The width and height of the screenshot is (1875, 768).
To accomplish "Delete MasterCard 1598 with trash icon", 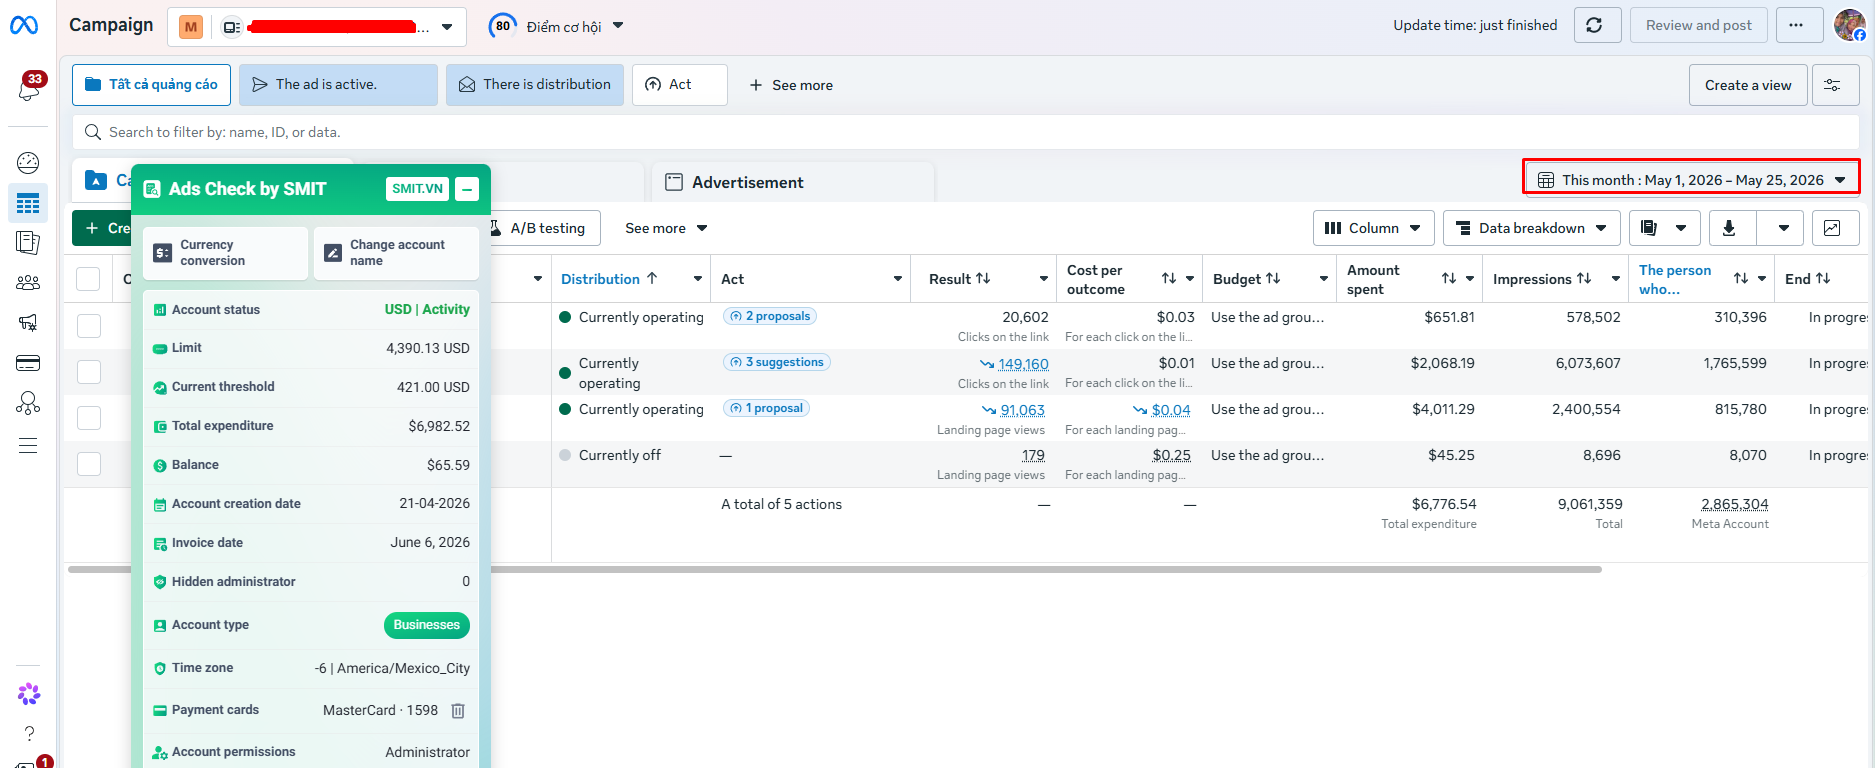I will pos(458,711).
